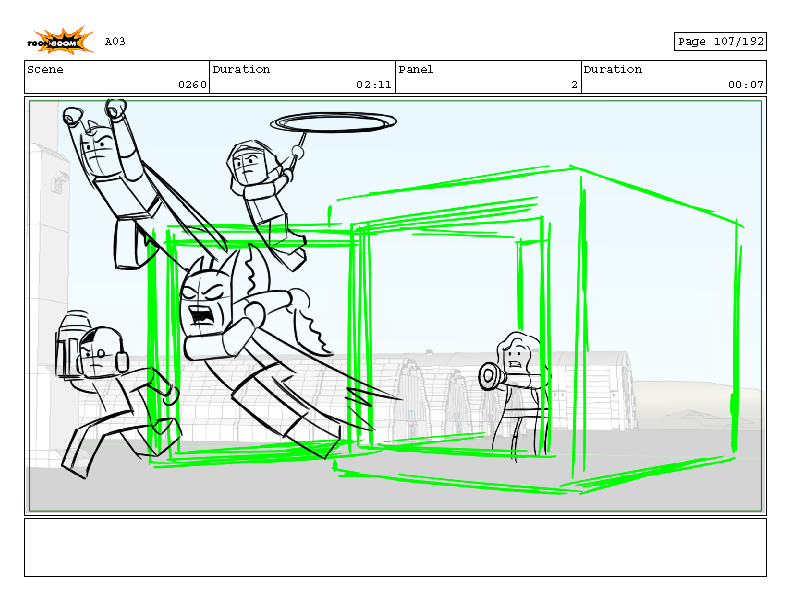Click the 'Panel' header label

tap(416, 70)
